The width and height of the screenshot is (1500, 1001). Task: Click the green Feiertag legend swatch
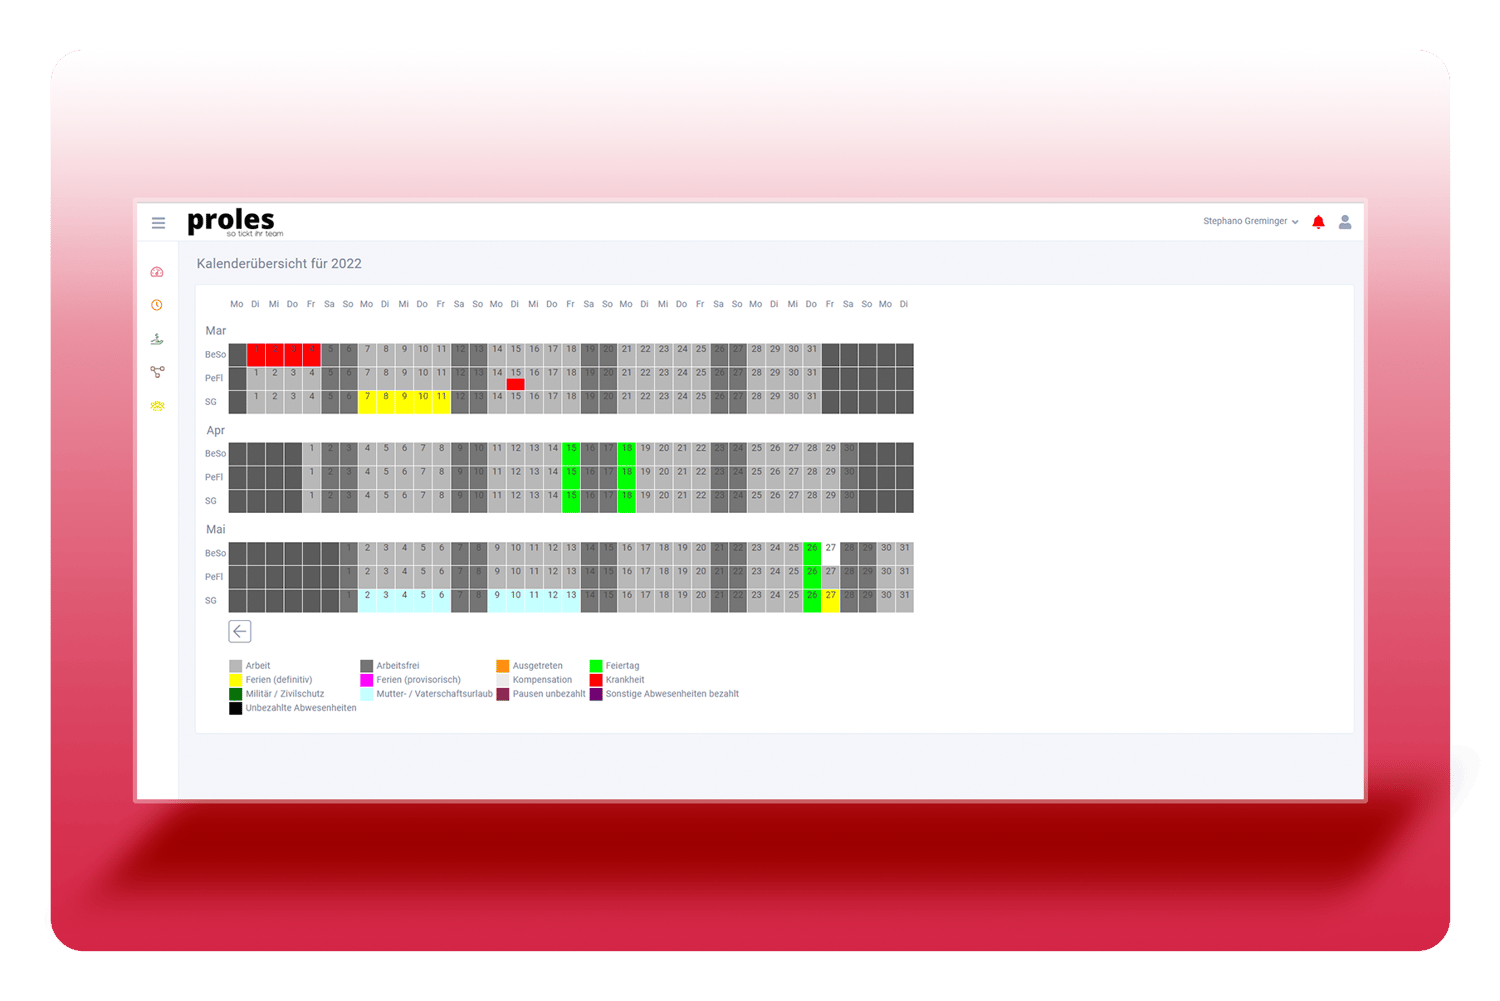[x=596, y=666]
